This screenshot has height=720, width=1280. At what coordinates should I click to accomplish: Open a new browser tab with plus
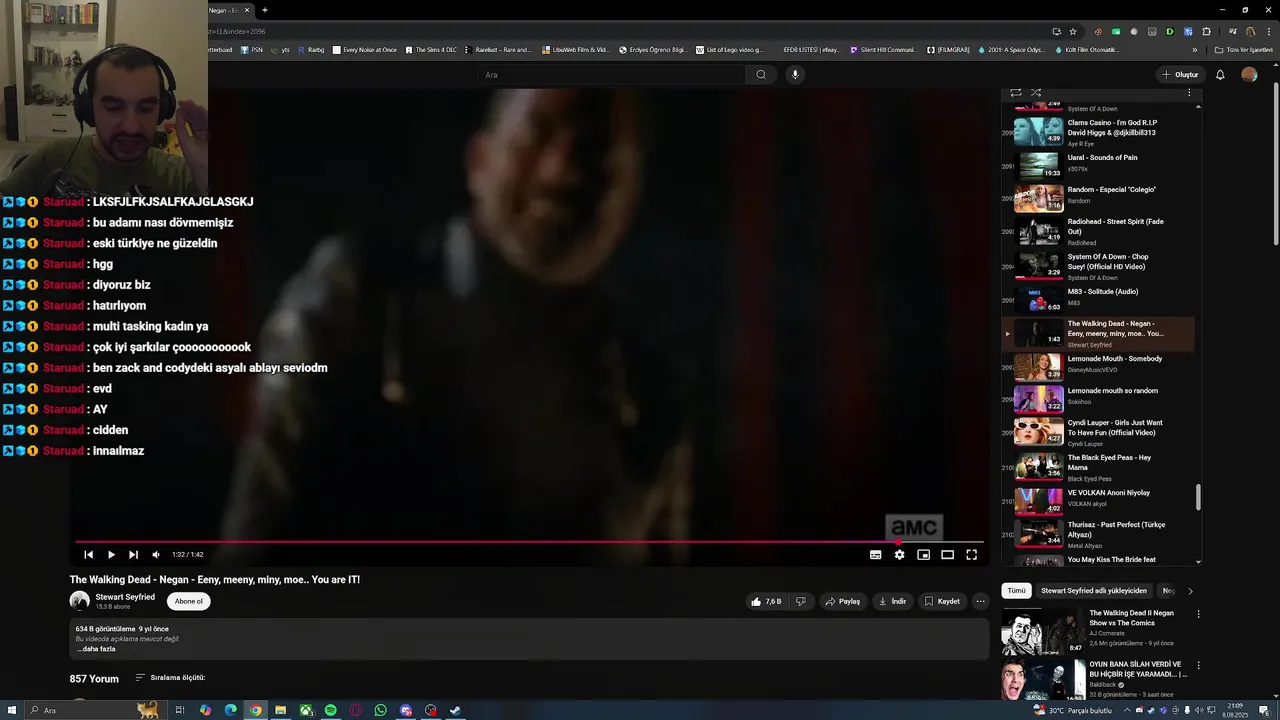[x=265, y=10]
